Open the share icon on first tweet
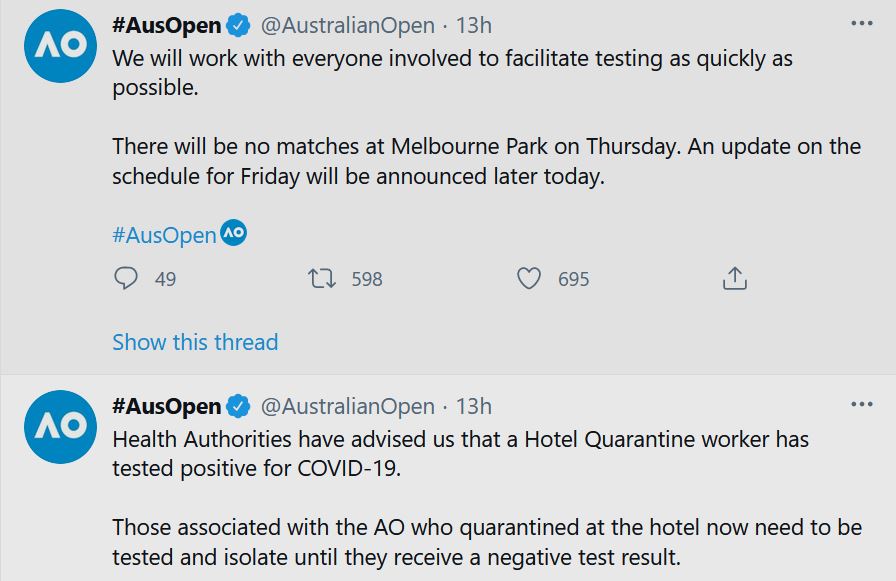The image size is (896, 581). tap(735, 278)
